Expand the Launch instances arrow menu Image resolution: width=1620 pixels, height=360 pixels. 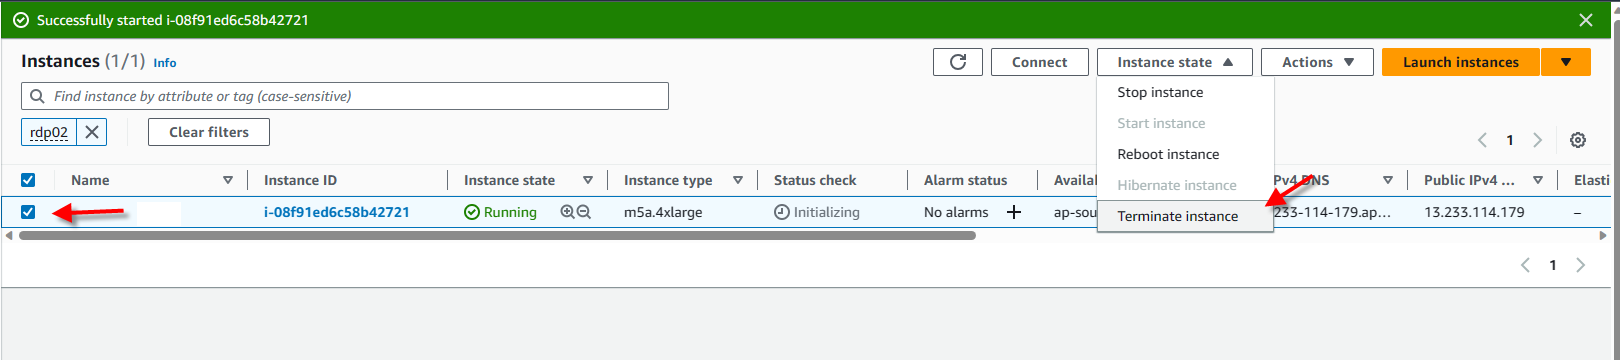point(1566,62)
